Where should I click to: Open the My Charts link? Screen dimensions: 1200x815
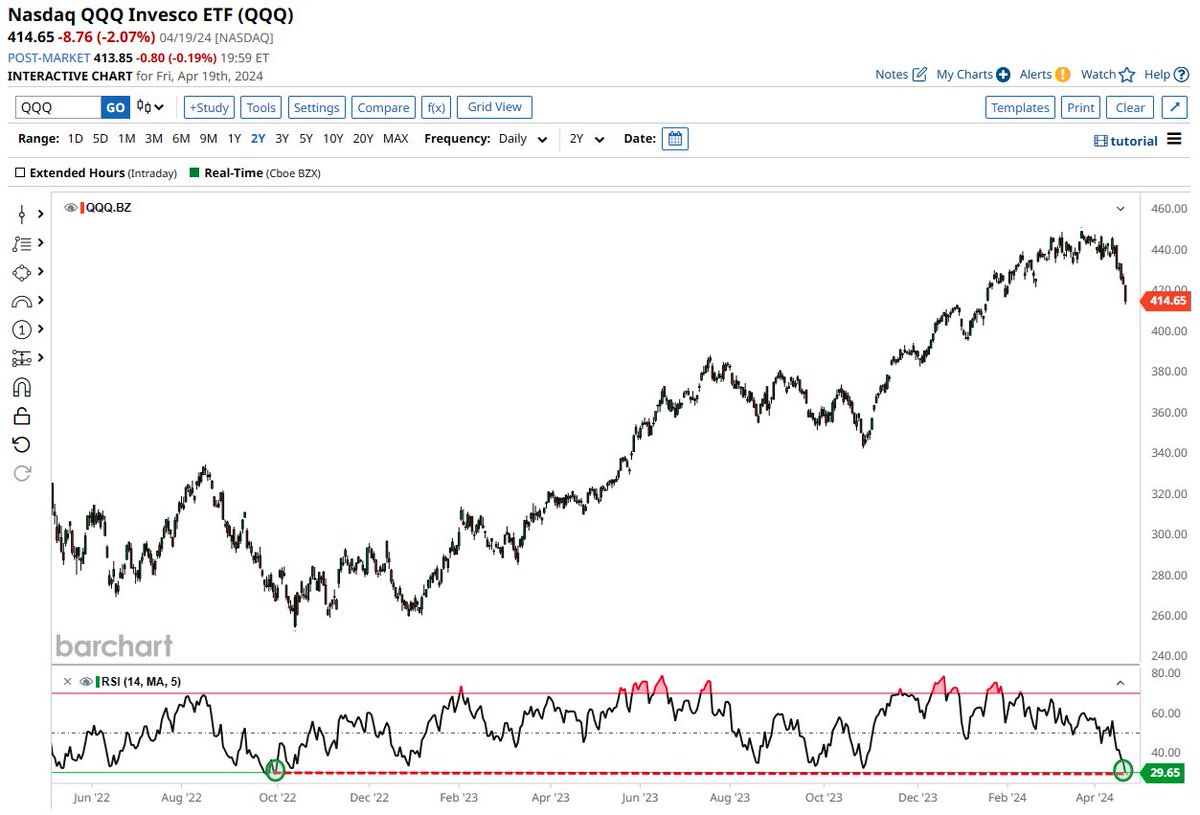click(964, 74)
